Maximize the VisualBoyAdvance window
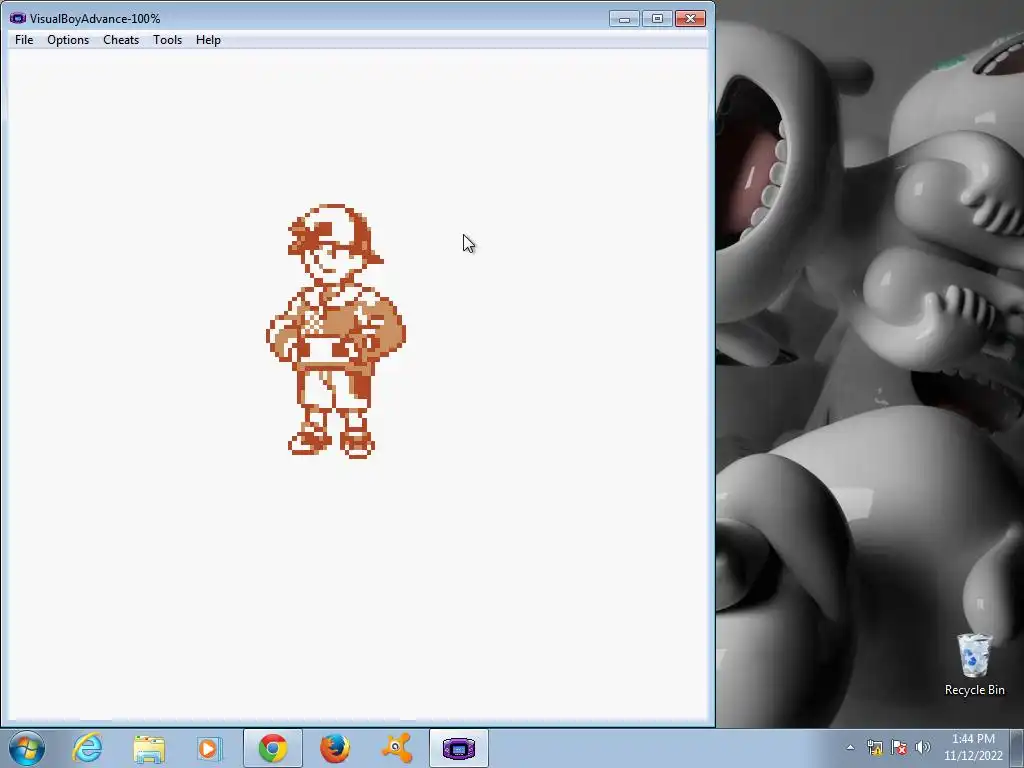The height and width of the screenshot is (768, 1024). pyautogui.click(x=657, y=19)
